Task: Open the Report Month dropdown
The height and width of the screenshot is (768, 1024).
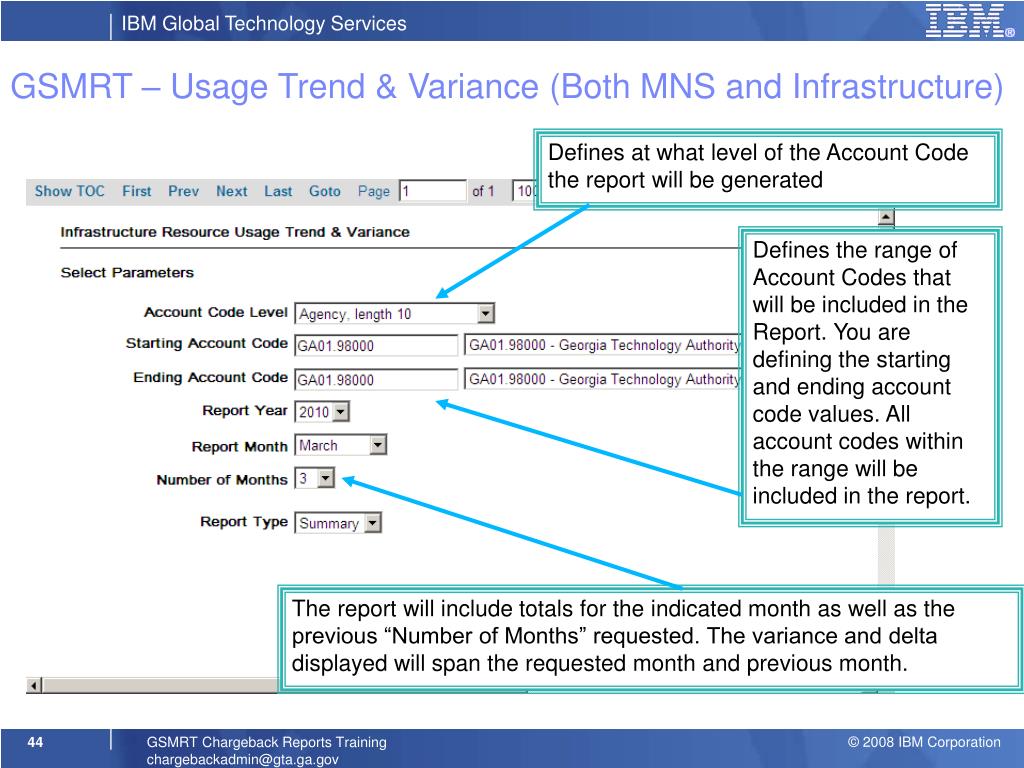Action: [x=341, y=445]
